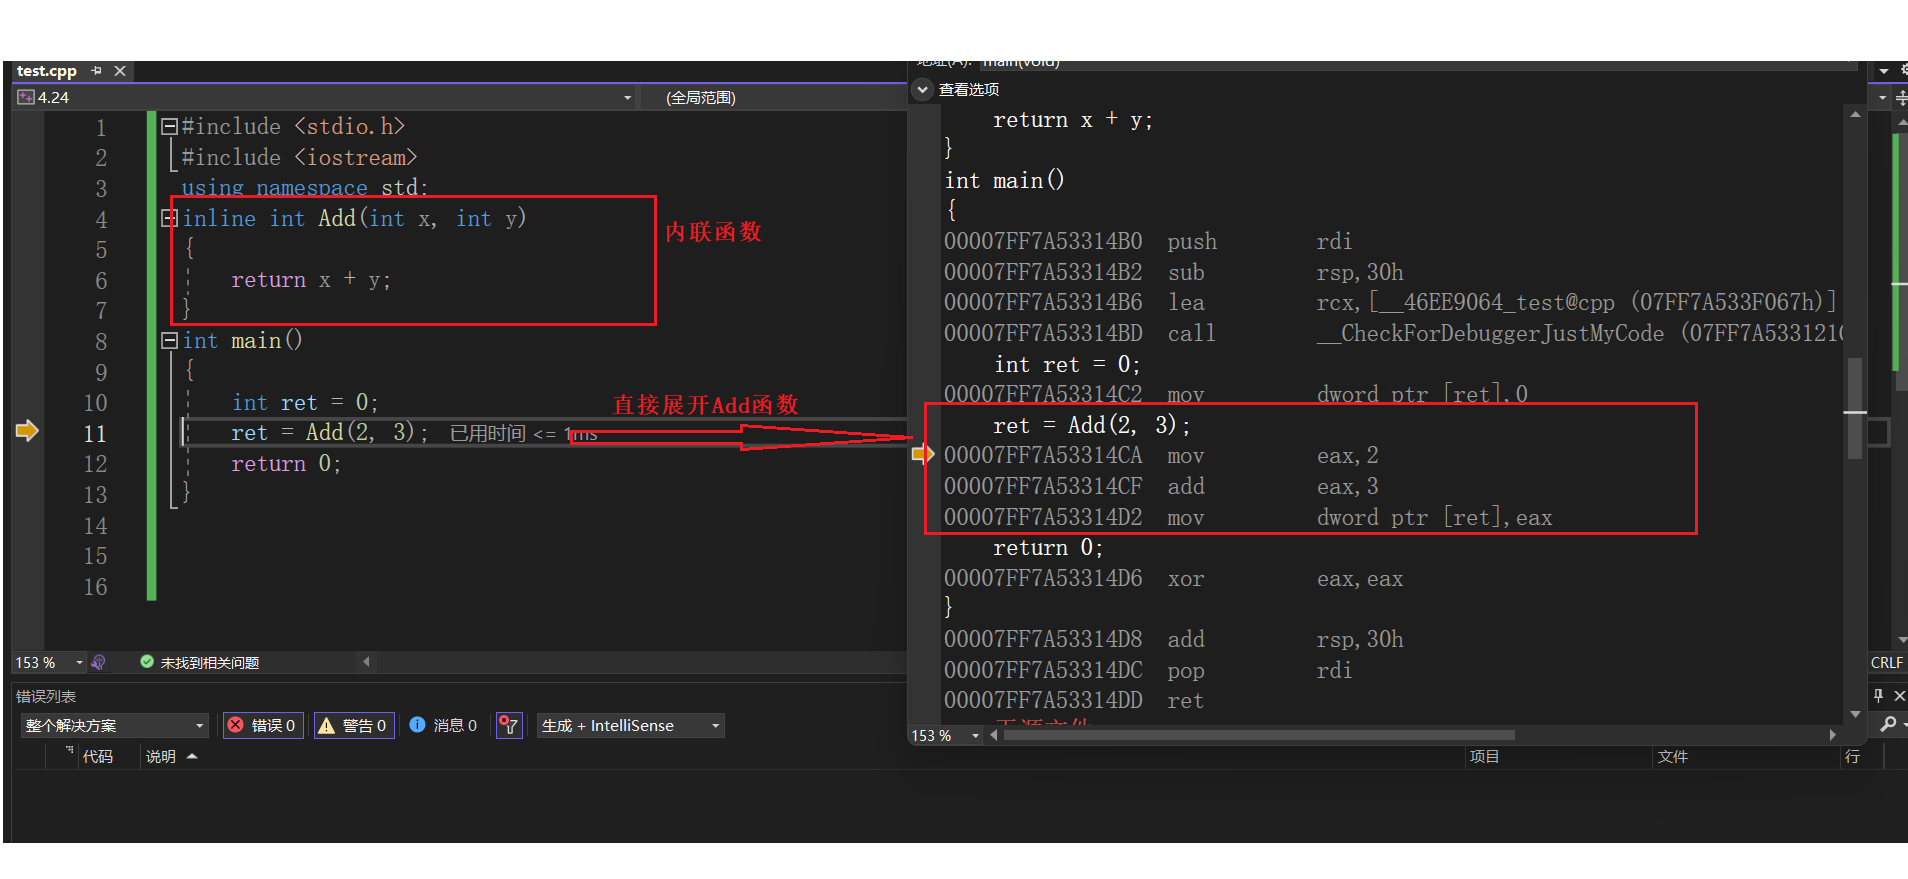1908x879 pixels.
Task: Click disassembly horizontal scroll left arrow
Action: (x=993, y=735)
